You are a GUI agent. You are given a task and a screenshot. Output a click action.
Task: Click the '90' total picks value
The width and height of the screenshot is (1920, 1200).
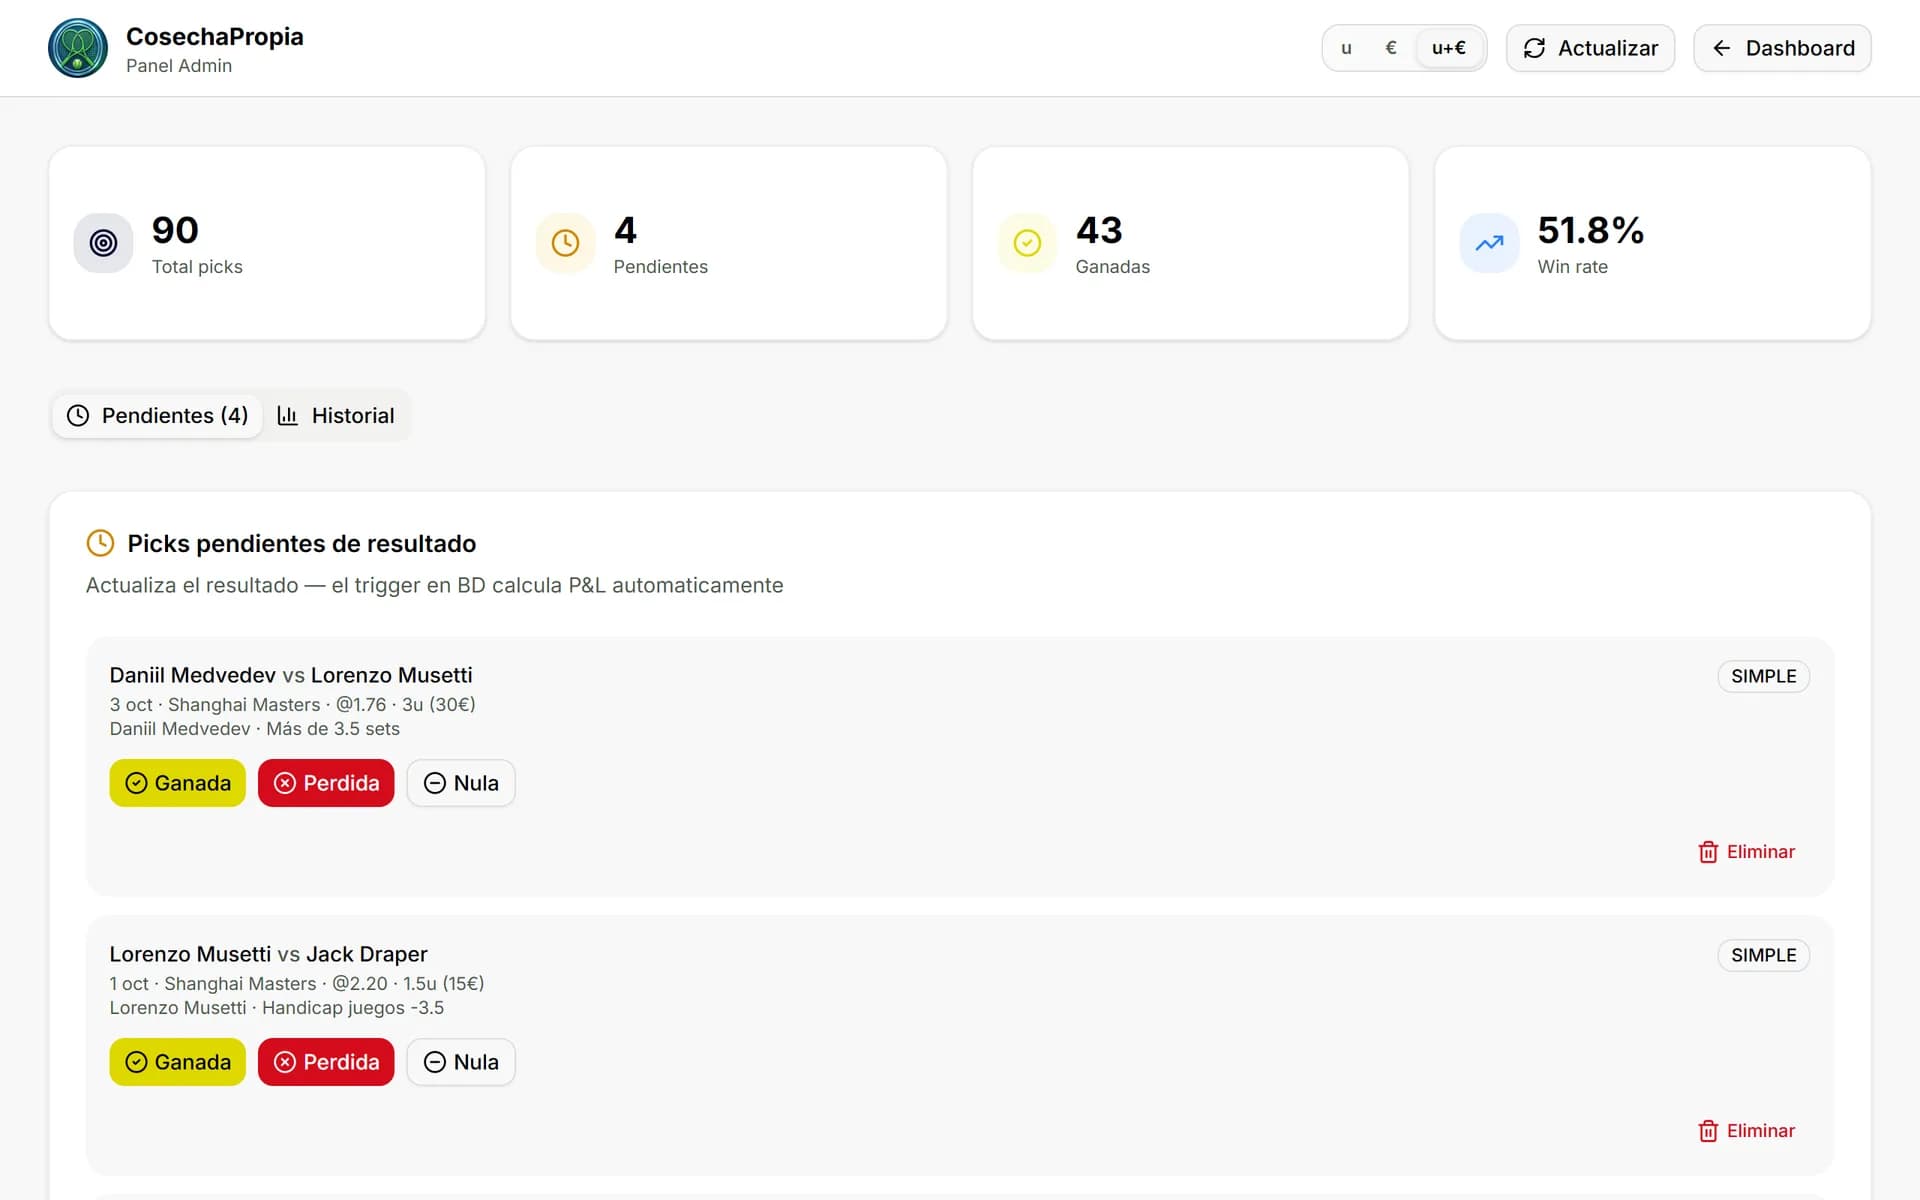(175, 230)
